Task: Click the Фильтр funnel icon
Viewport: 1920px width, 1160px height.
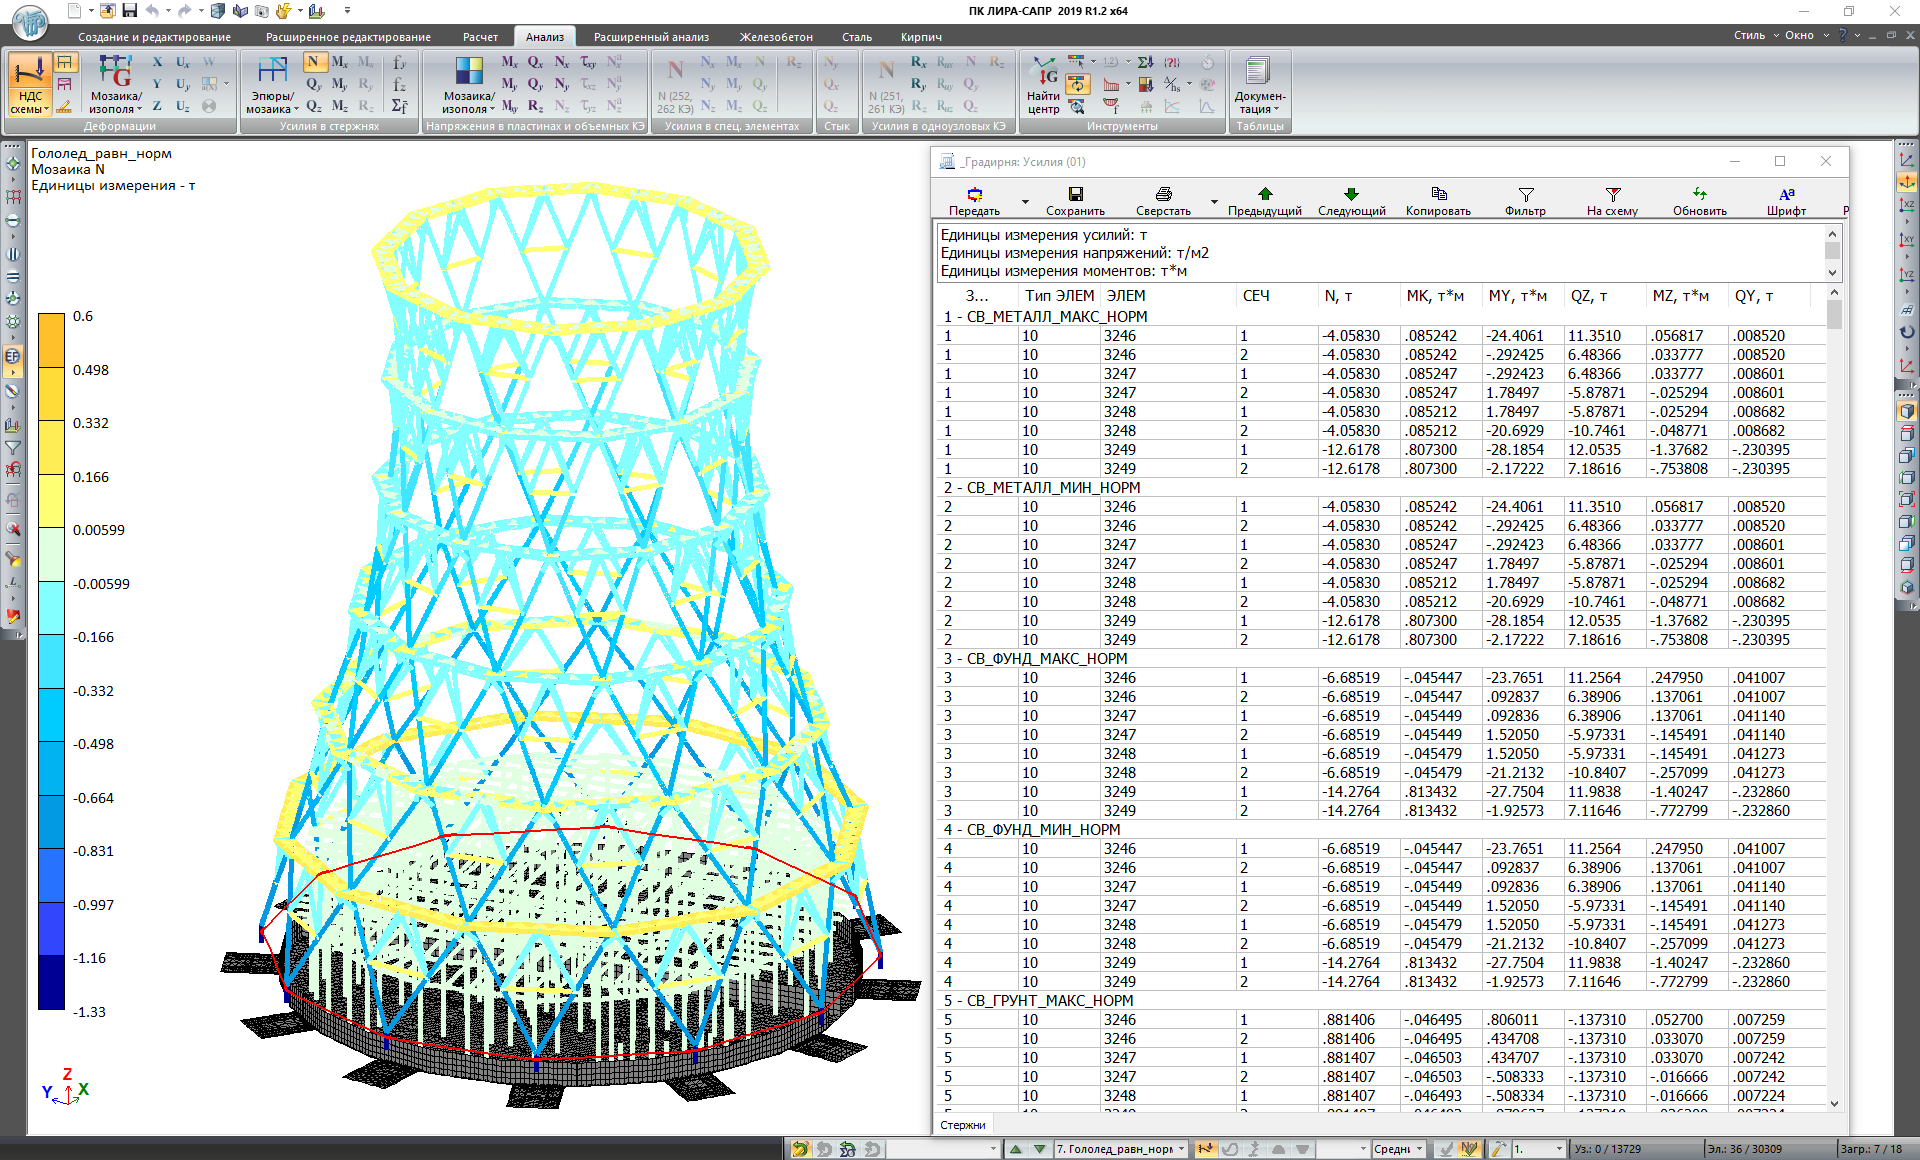Action: tap(1525, 194)
